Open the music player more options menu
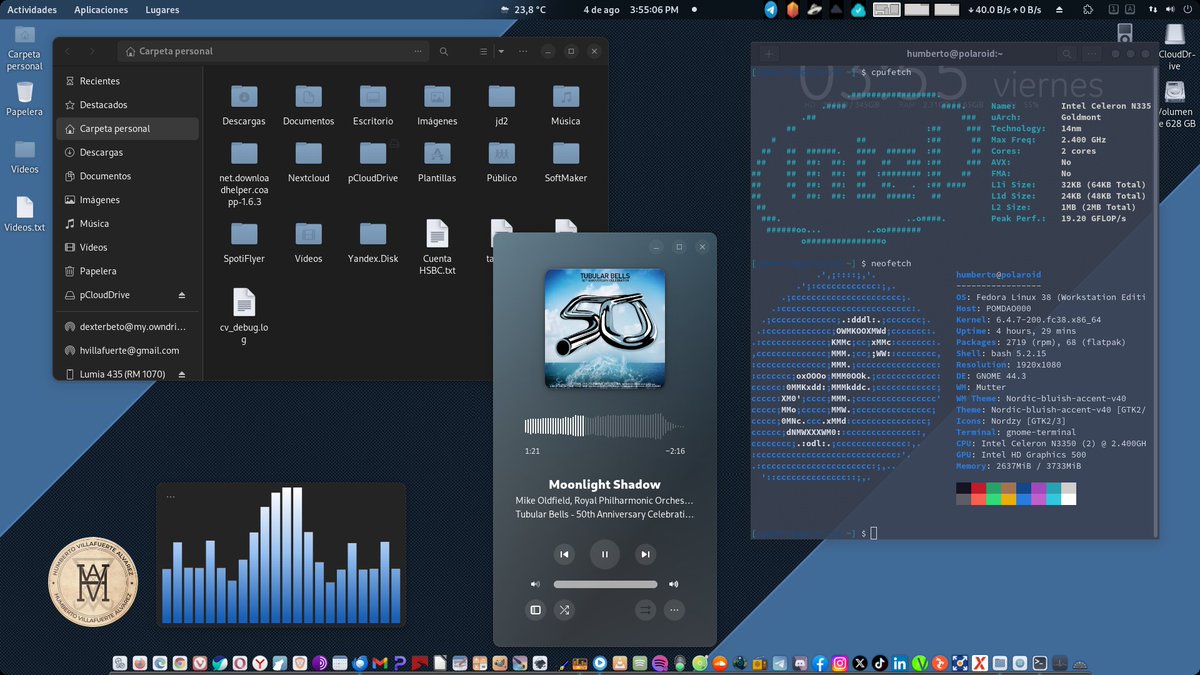This screenshot has height=675, width=1200. 675,609
